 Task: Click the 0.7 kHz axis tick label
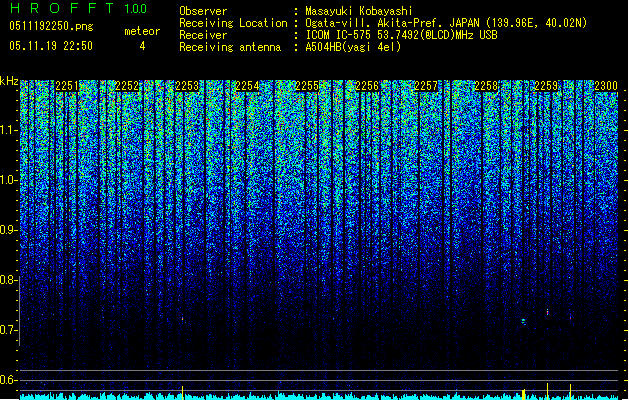pyautogui.click(x=9, y=330)
